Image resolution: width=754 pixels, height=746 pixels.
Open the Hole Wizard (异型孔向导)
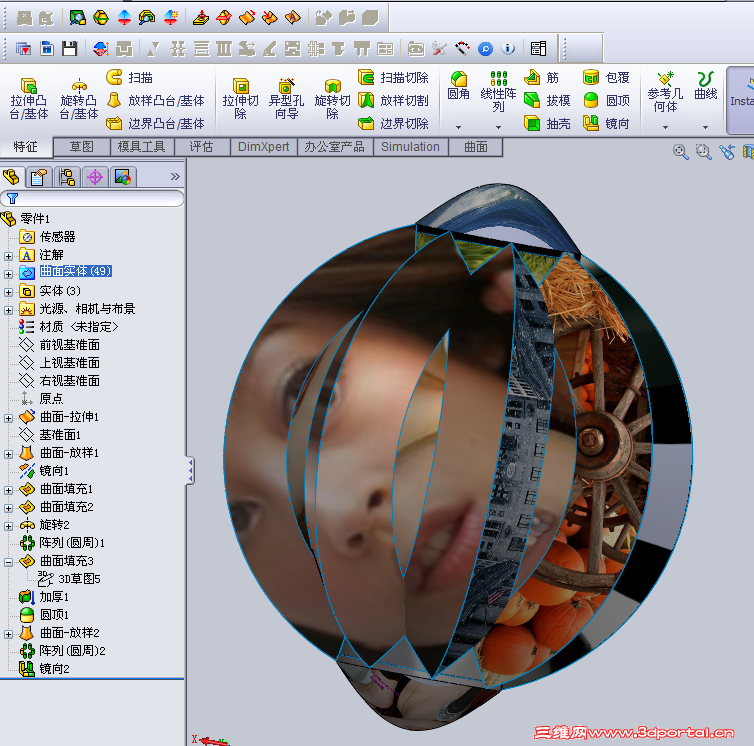286,99
